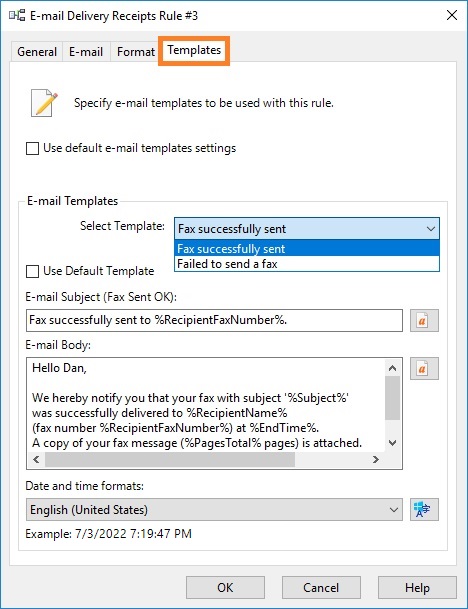Click the horizontal scroll left arrow
Screen dimensions: 468x609
pyautogui.click(x=36, y=459)
